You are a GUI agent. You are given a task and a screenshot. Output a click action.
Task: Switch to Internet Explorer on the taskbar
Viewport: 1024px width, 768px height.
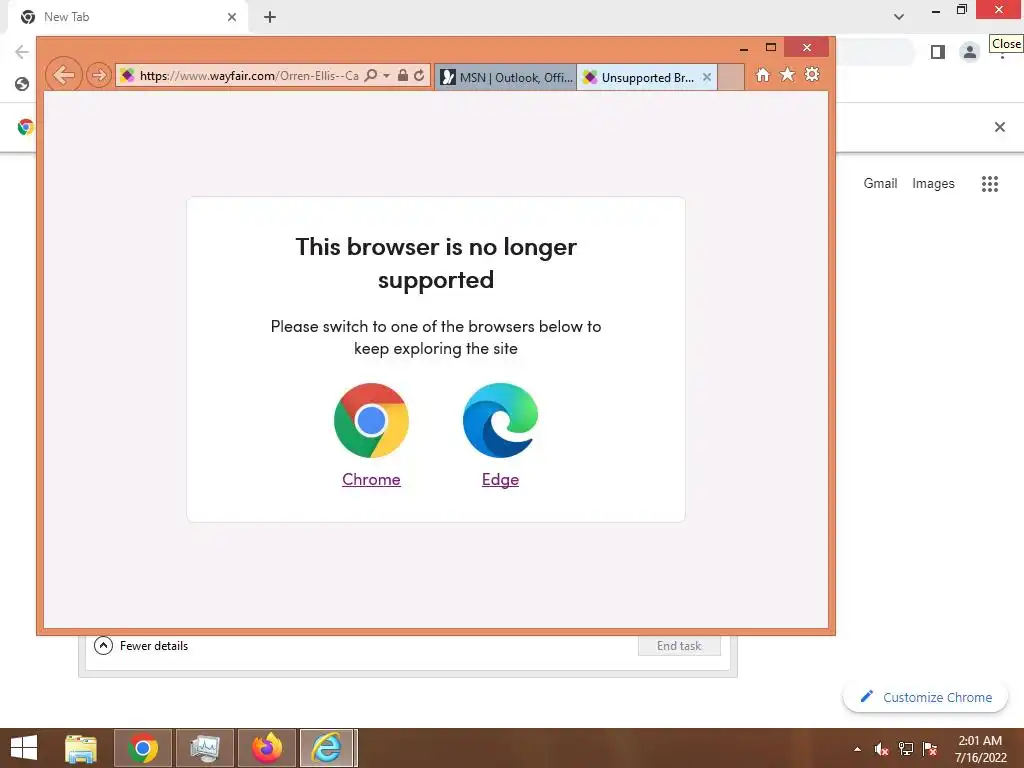coord(328,748)
